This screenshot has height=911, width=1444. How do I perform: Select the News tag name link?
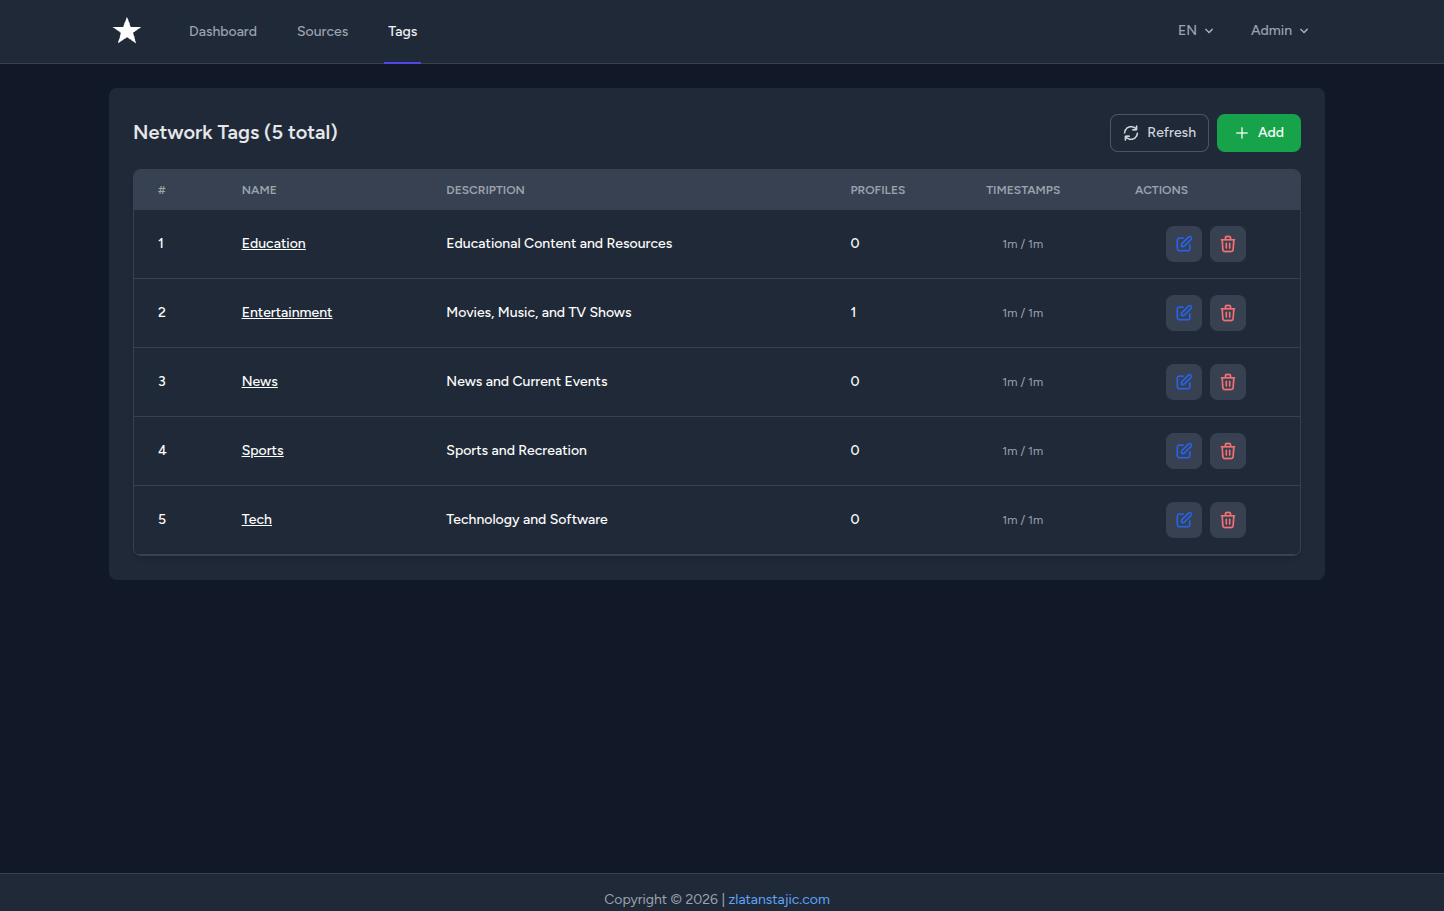[259, 381]
